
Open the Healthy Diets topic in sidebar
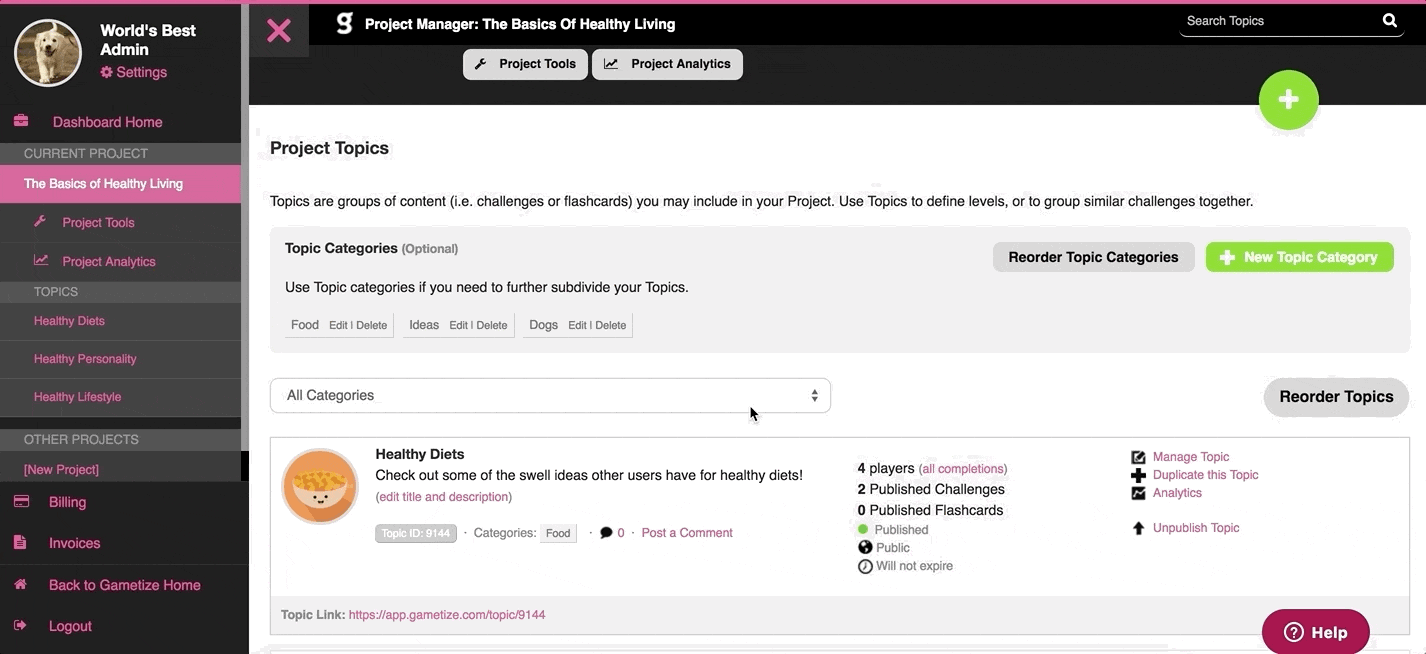[x=69, y=321]
